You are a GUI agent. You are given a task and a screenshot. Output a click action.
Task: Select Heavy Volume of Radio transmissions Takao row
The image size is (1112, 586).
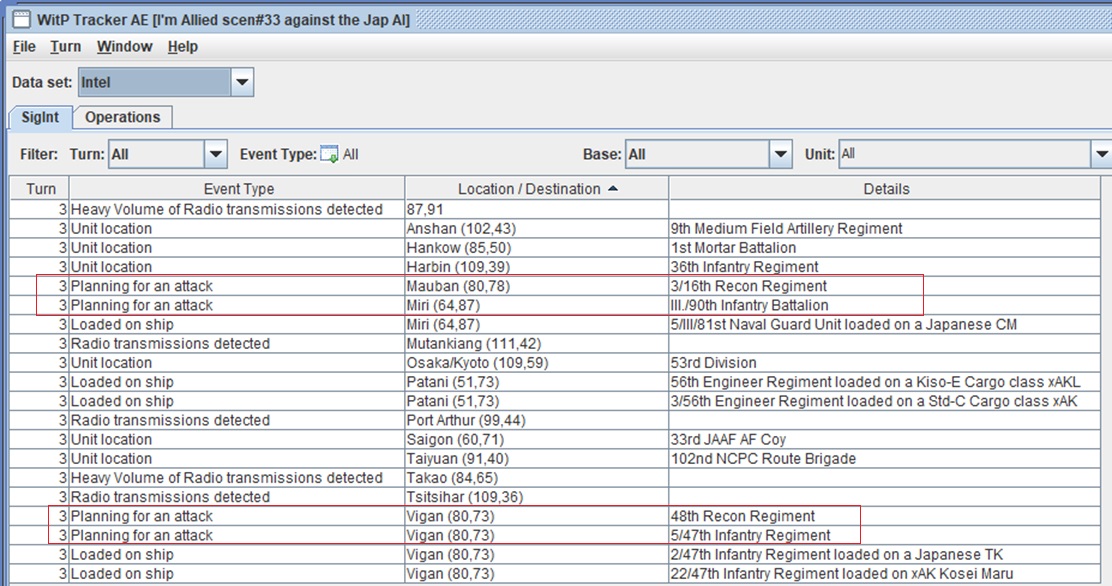click(555, 477)
